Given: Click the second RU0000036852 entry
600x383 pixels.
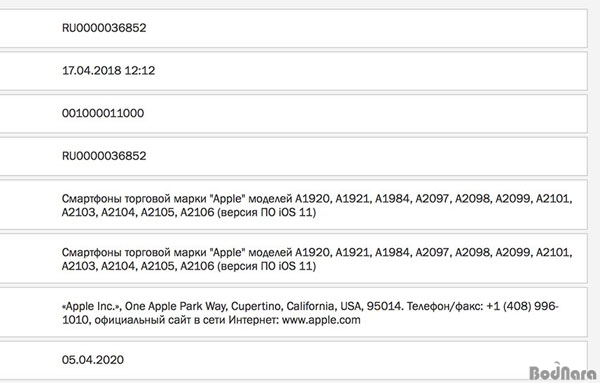Looking at the screenshot, I should click(104, 156).
